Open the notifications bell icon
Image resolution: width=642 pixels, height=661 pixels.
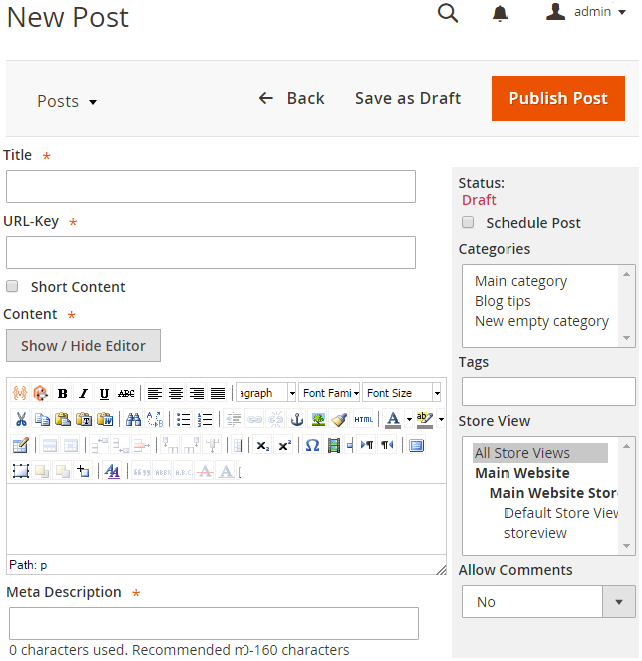(500, 13)
